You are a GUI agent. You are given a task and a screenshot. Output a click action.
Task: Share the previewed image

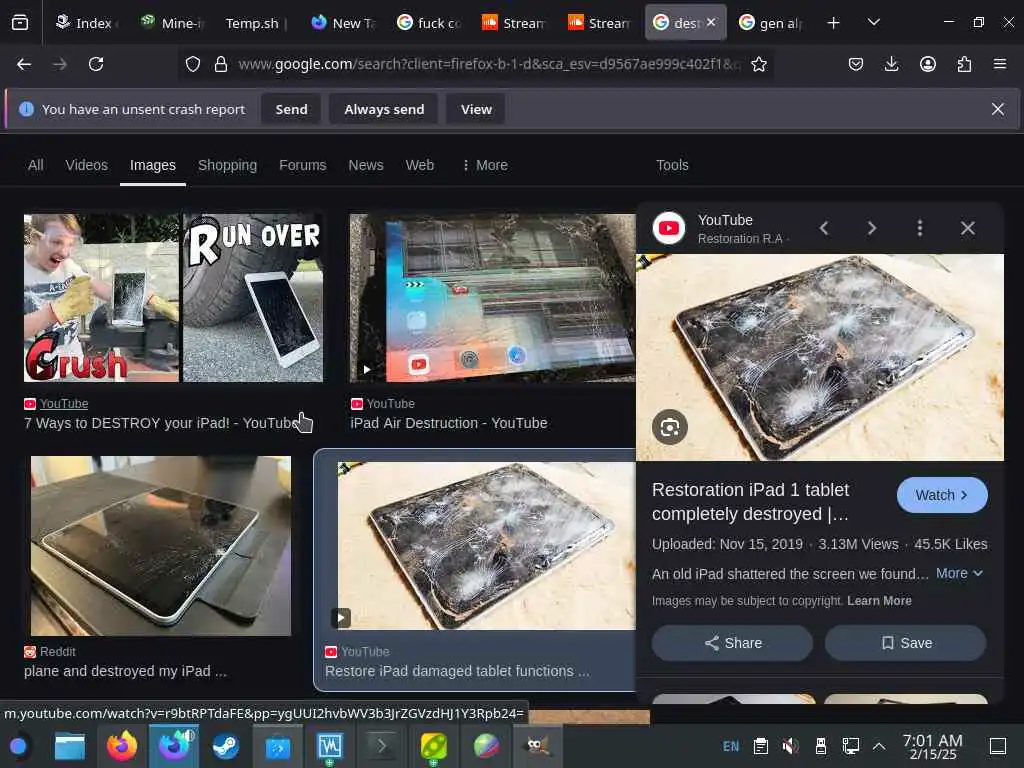coord(732,643)
